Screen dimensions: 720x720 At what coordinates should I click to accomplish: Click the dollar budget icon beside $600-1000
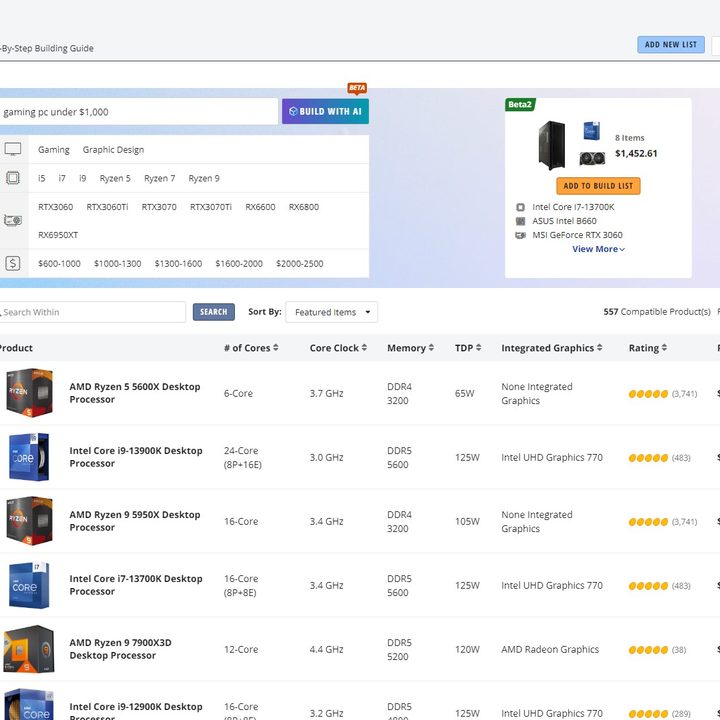tap(13, 263)
